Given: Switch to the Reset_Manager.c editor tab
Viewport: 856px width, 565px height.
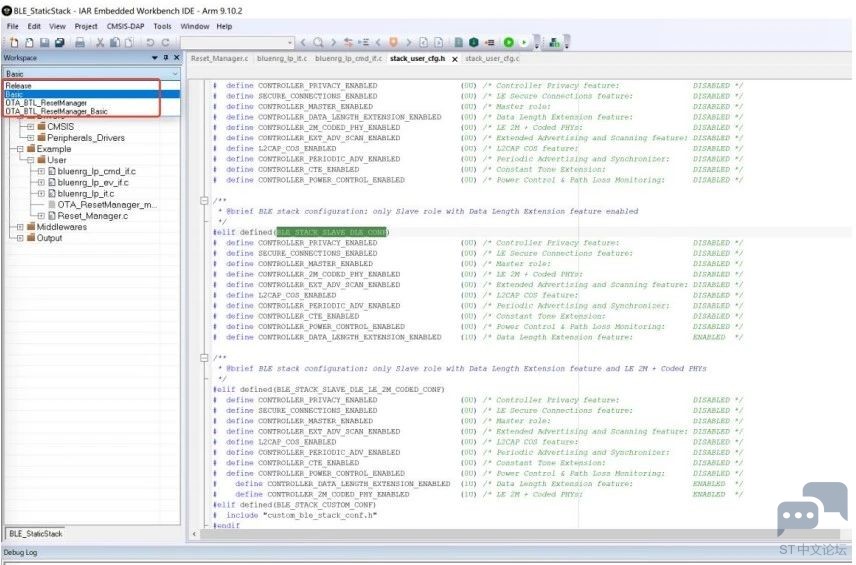Looking at the screenshot, I should [219, 58].
